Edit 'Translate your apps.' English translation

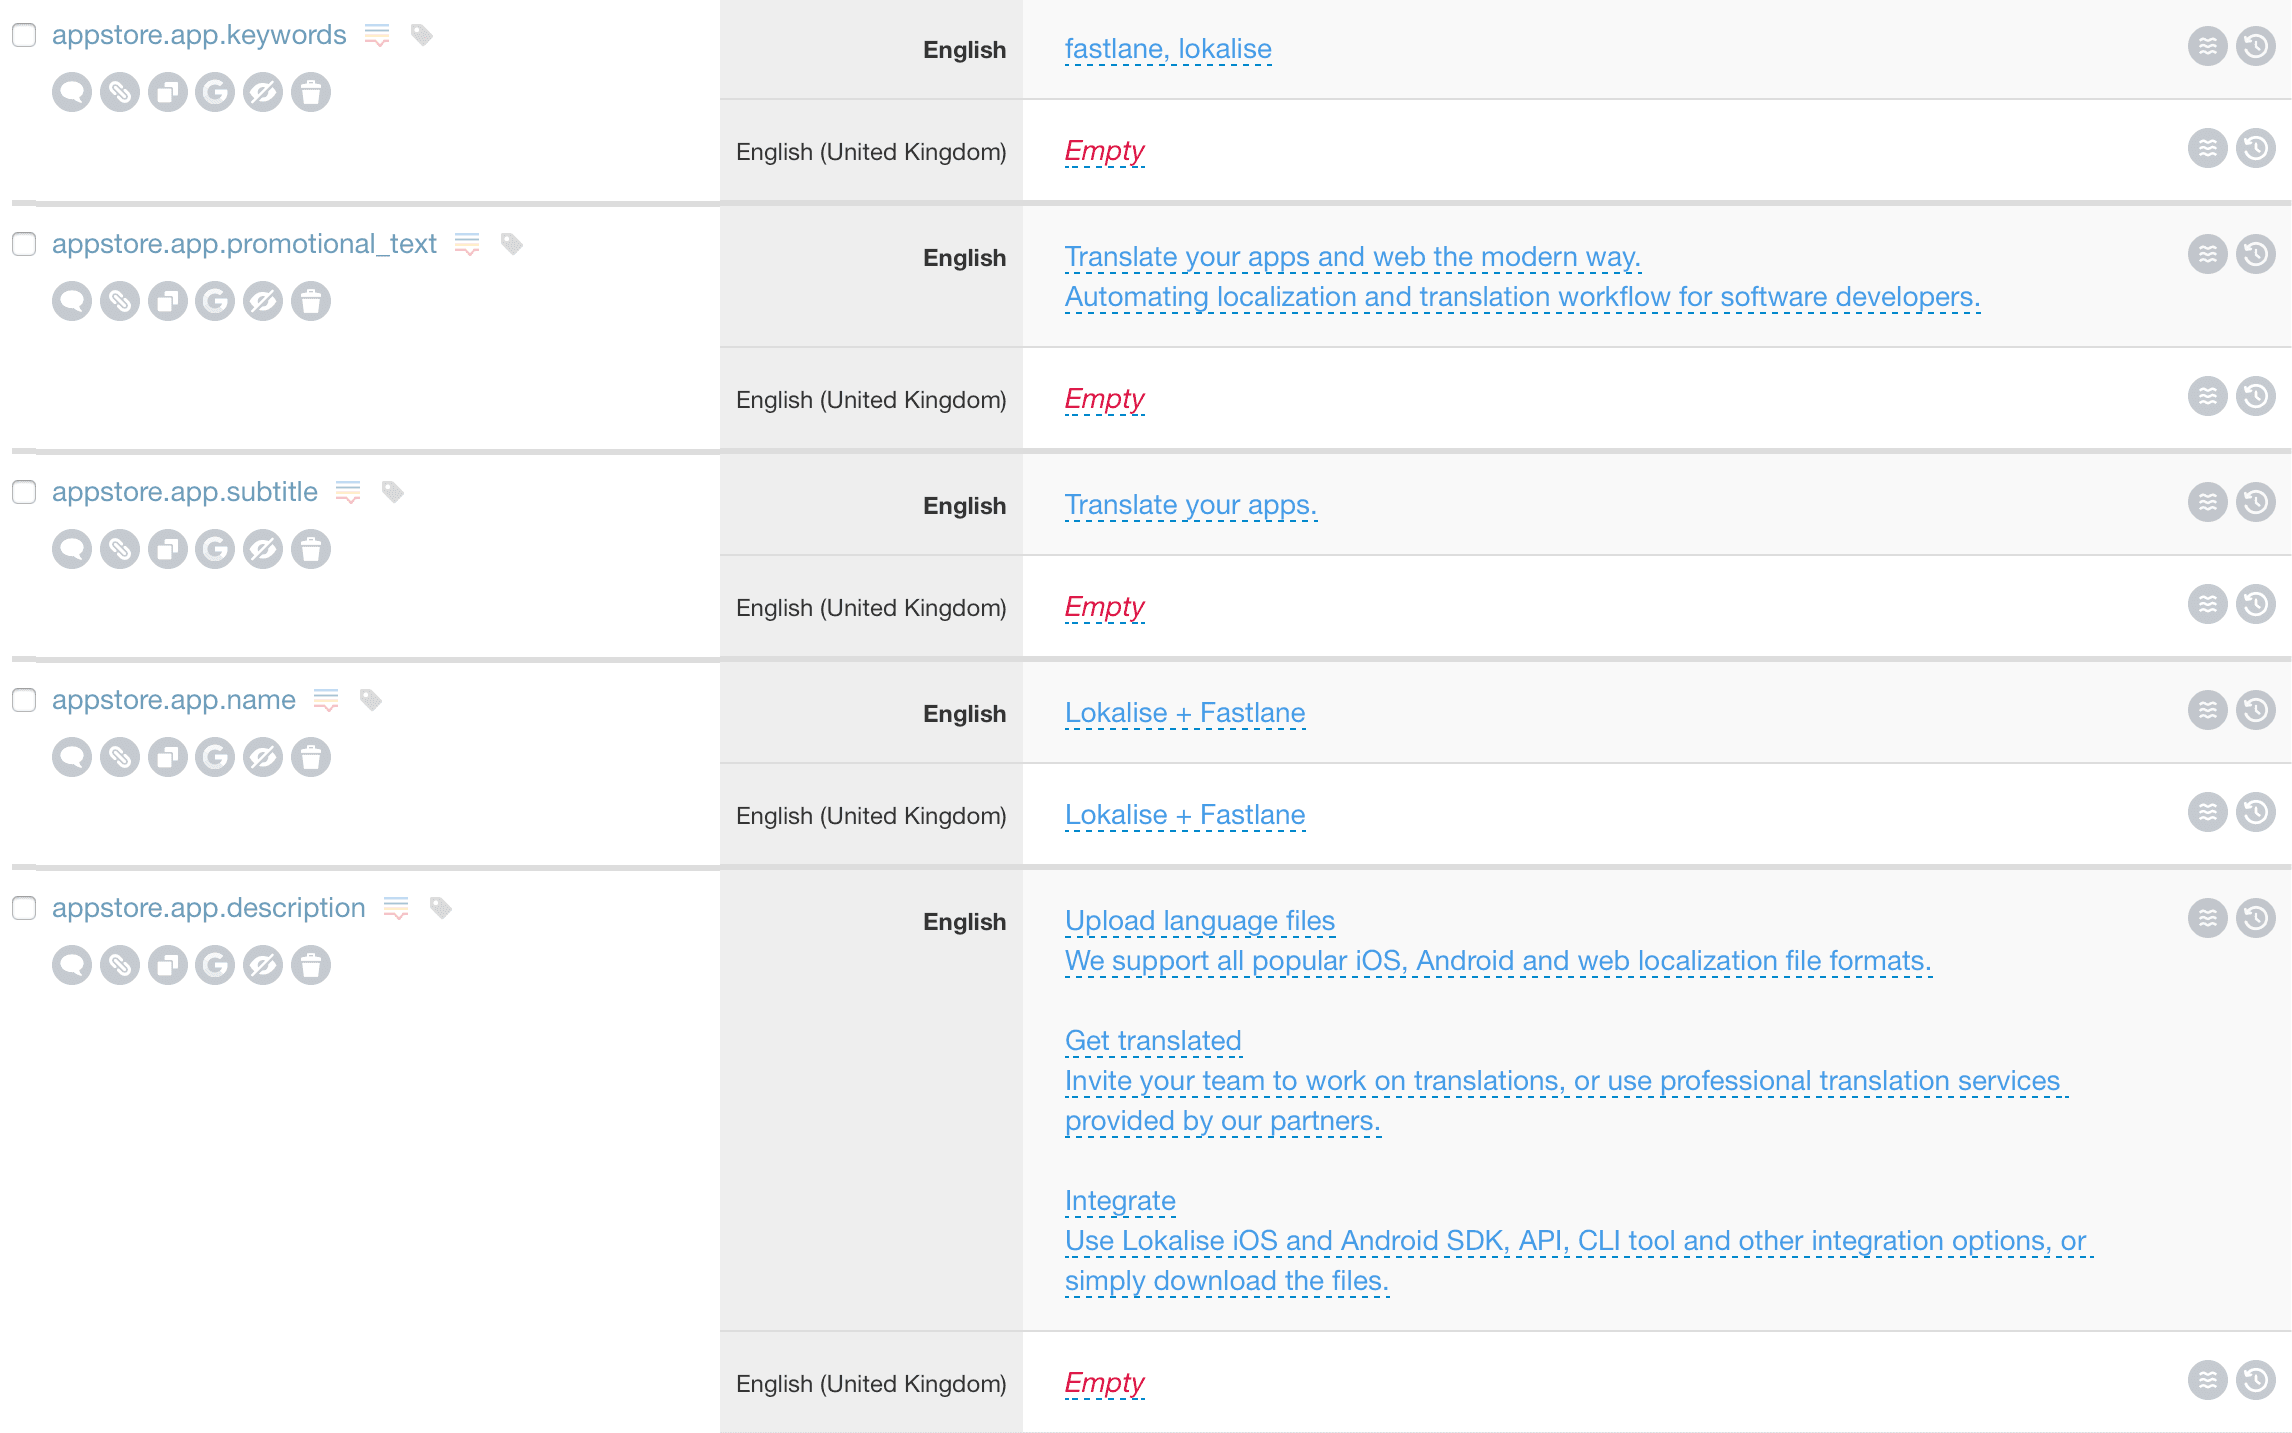click(1190, 505)
